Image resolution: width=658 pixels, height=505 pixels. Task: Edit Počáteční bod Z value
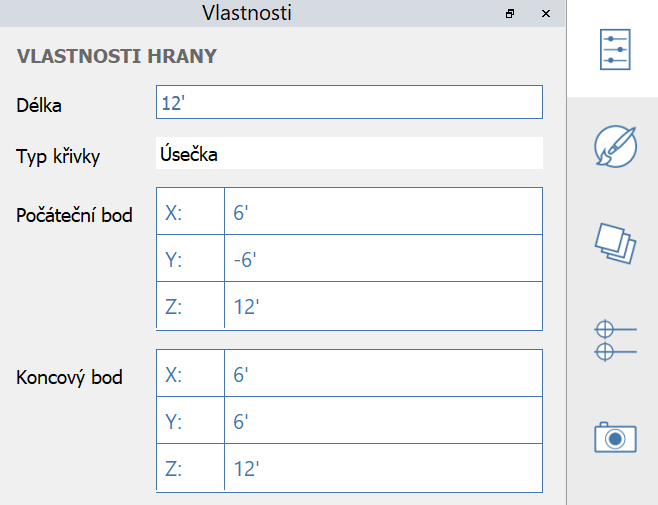pos(382,306)
